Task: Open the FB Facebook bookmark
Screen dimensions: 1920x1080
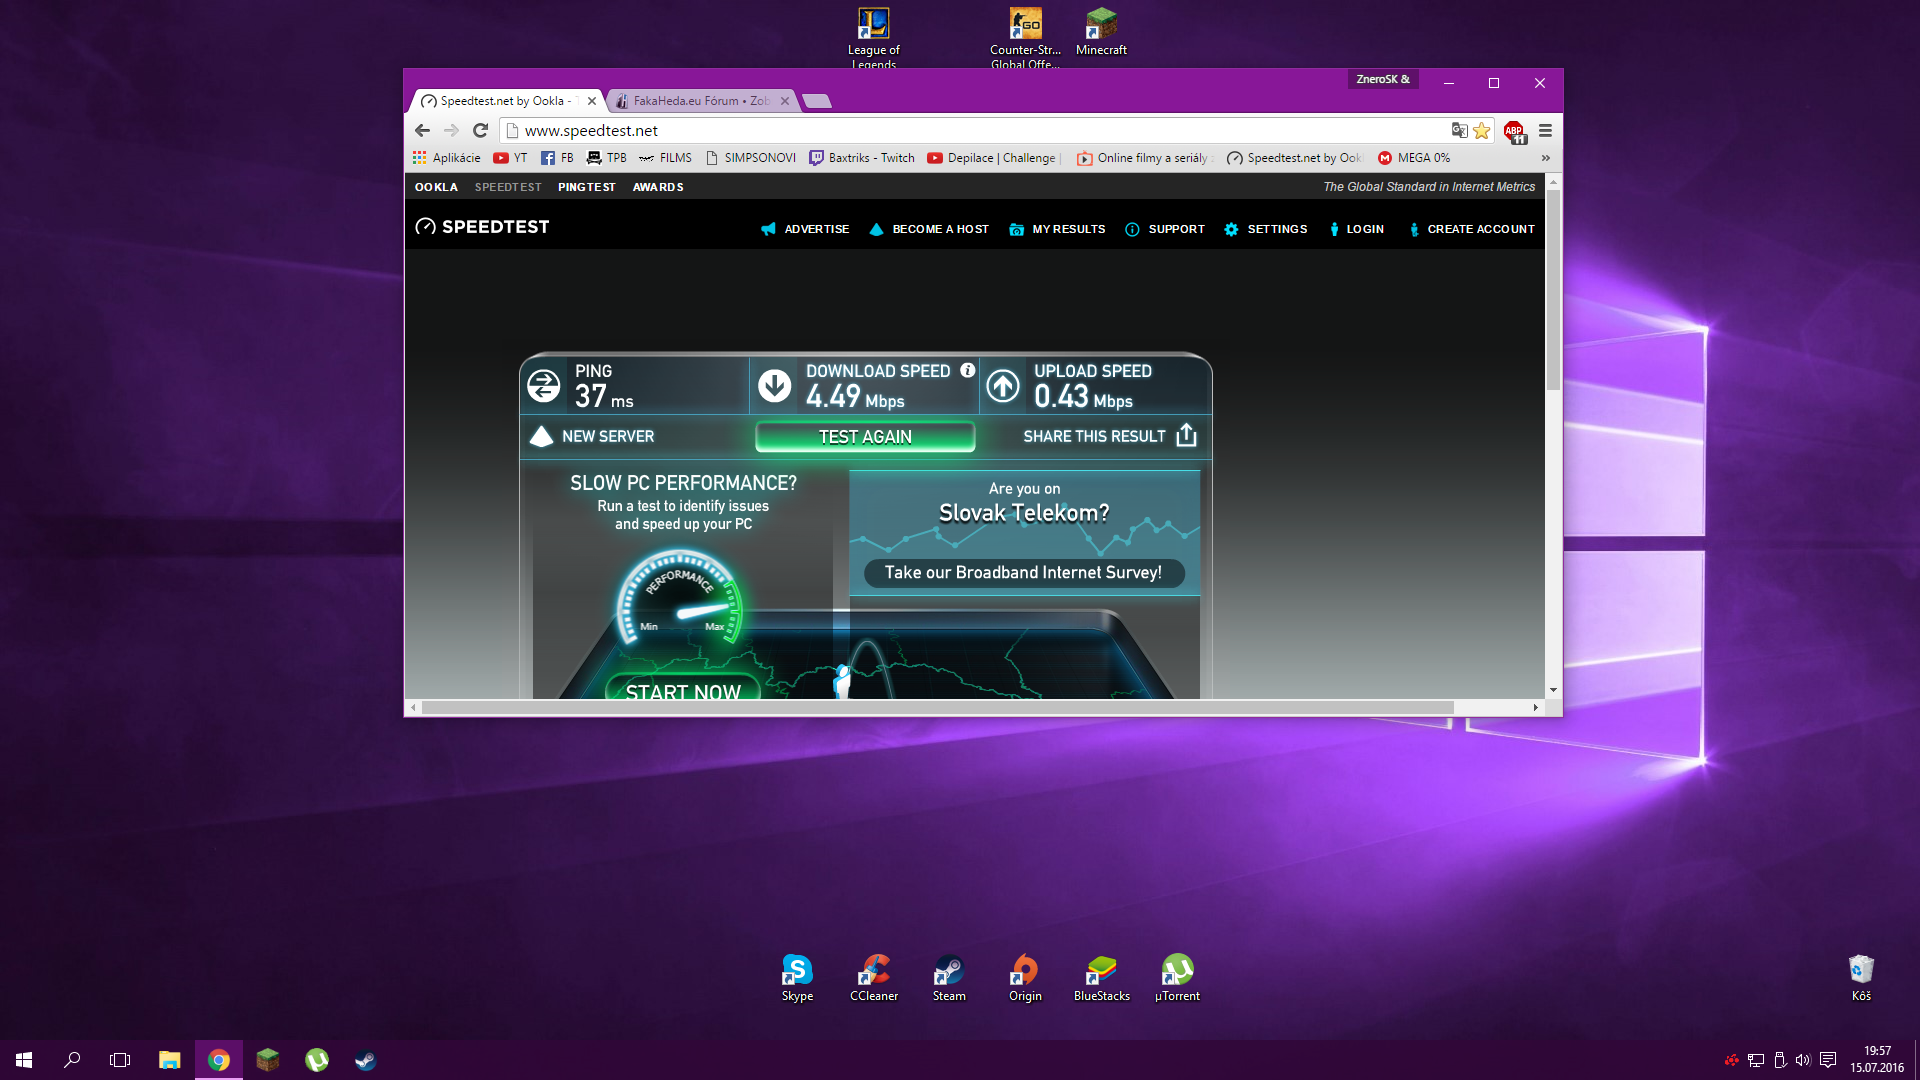Action: coord(557,158)
